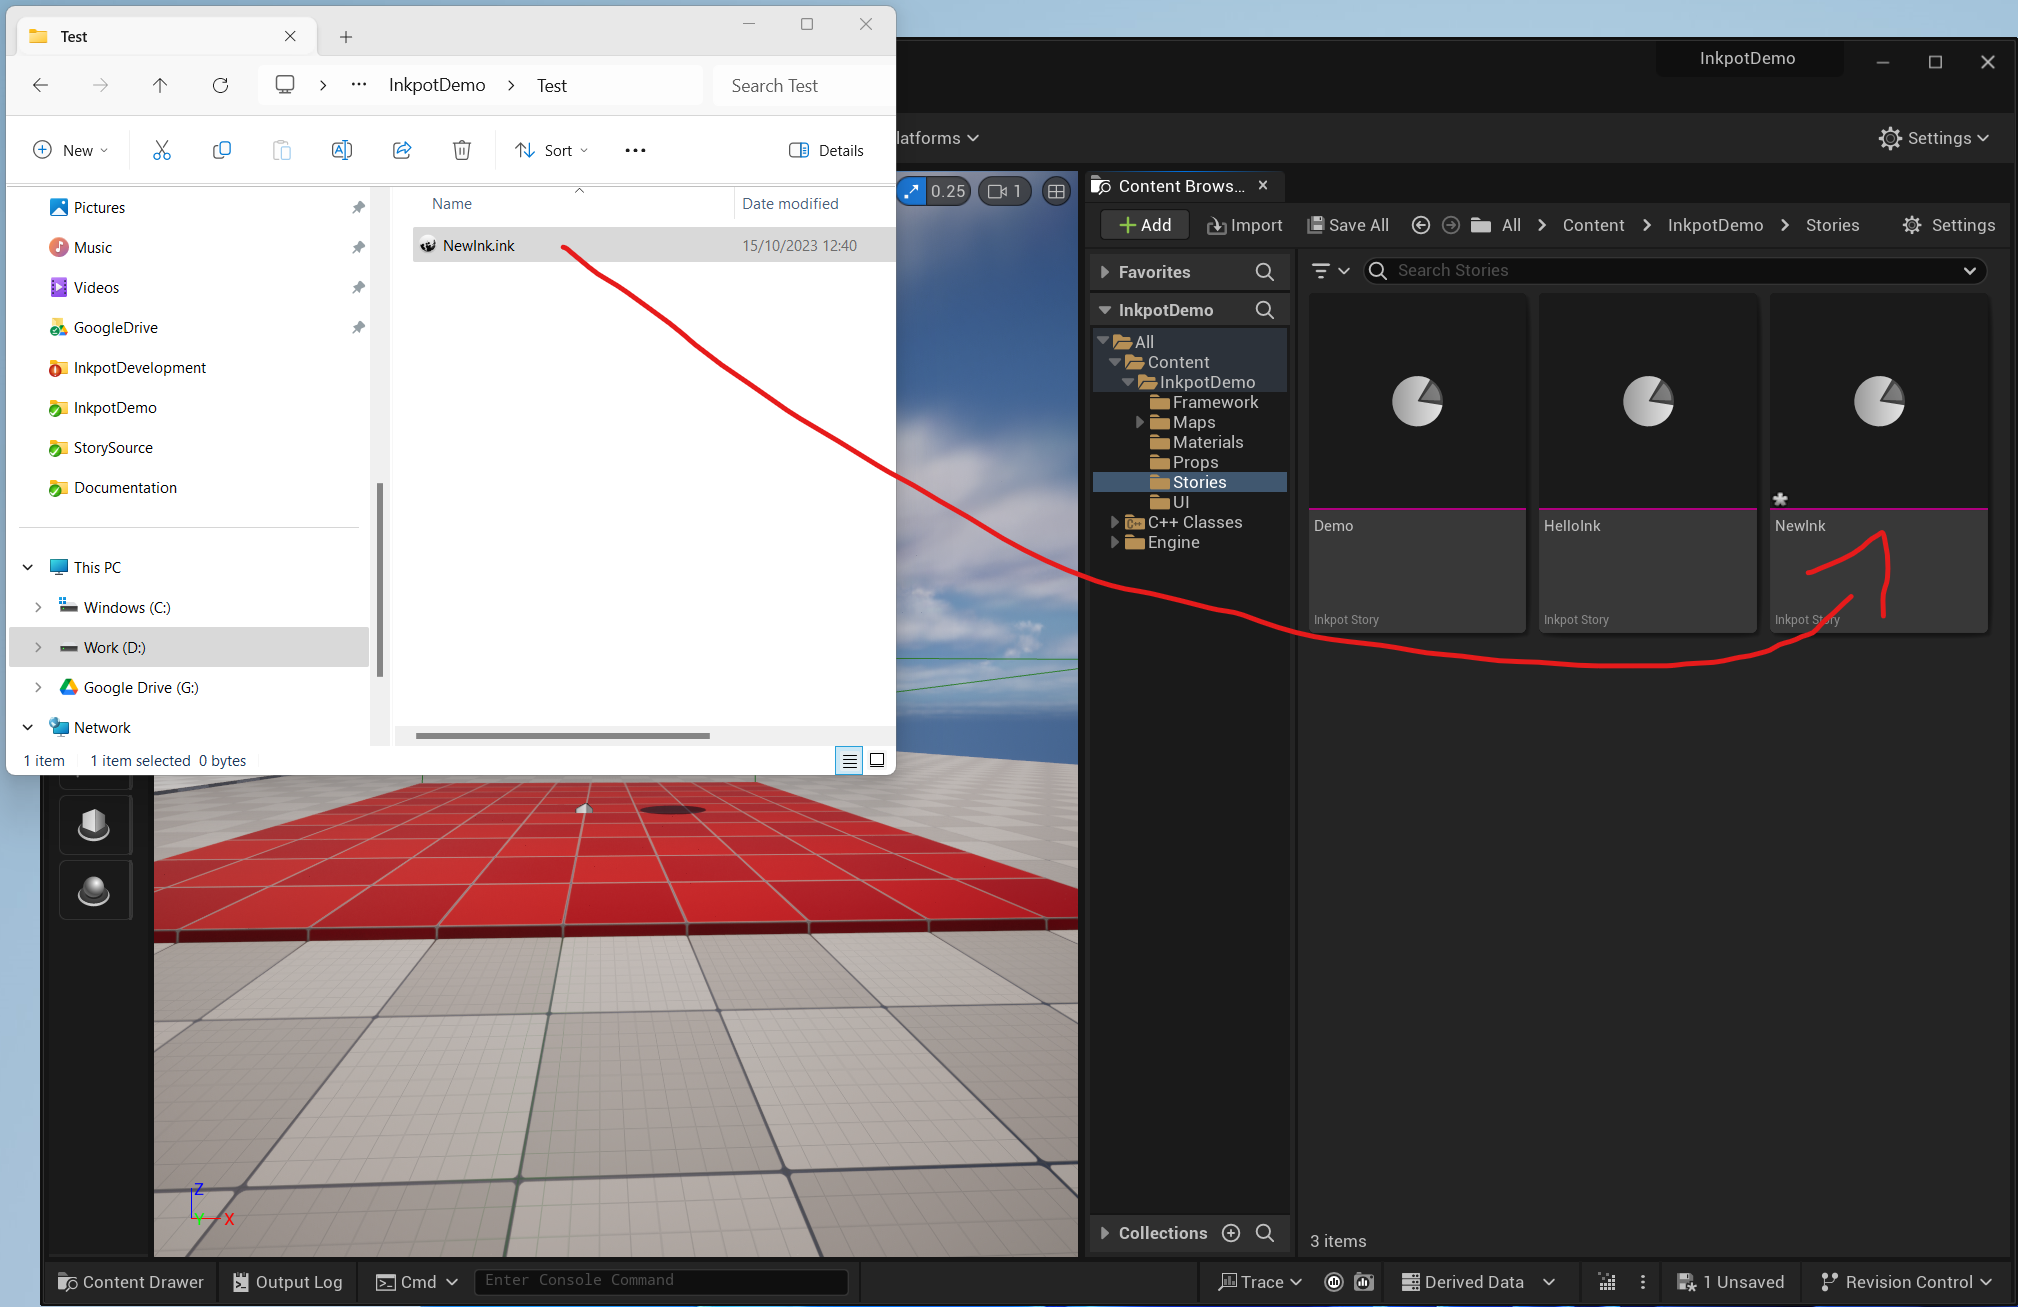Open the Sort menu in Explorer
Viewport: 2018px width, 1307px height.
click(551, 150)
